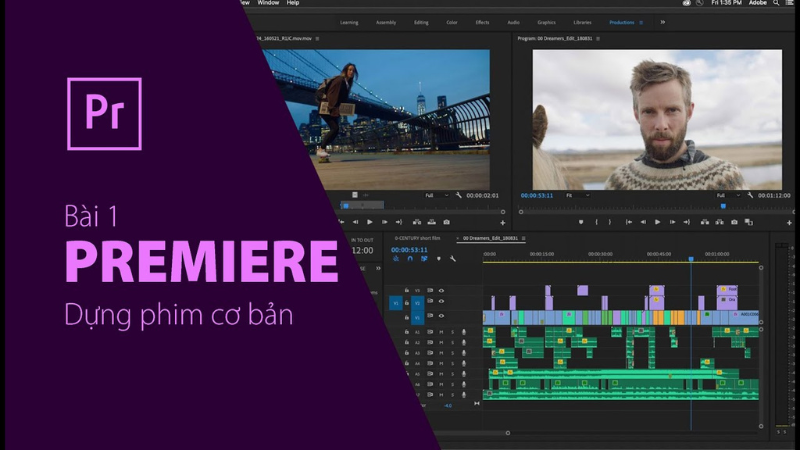Toggle insert sequences as nests
The image size is (800, 450).
396,259
